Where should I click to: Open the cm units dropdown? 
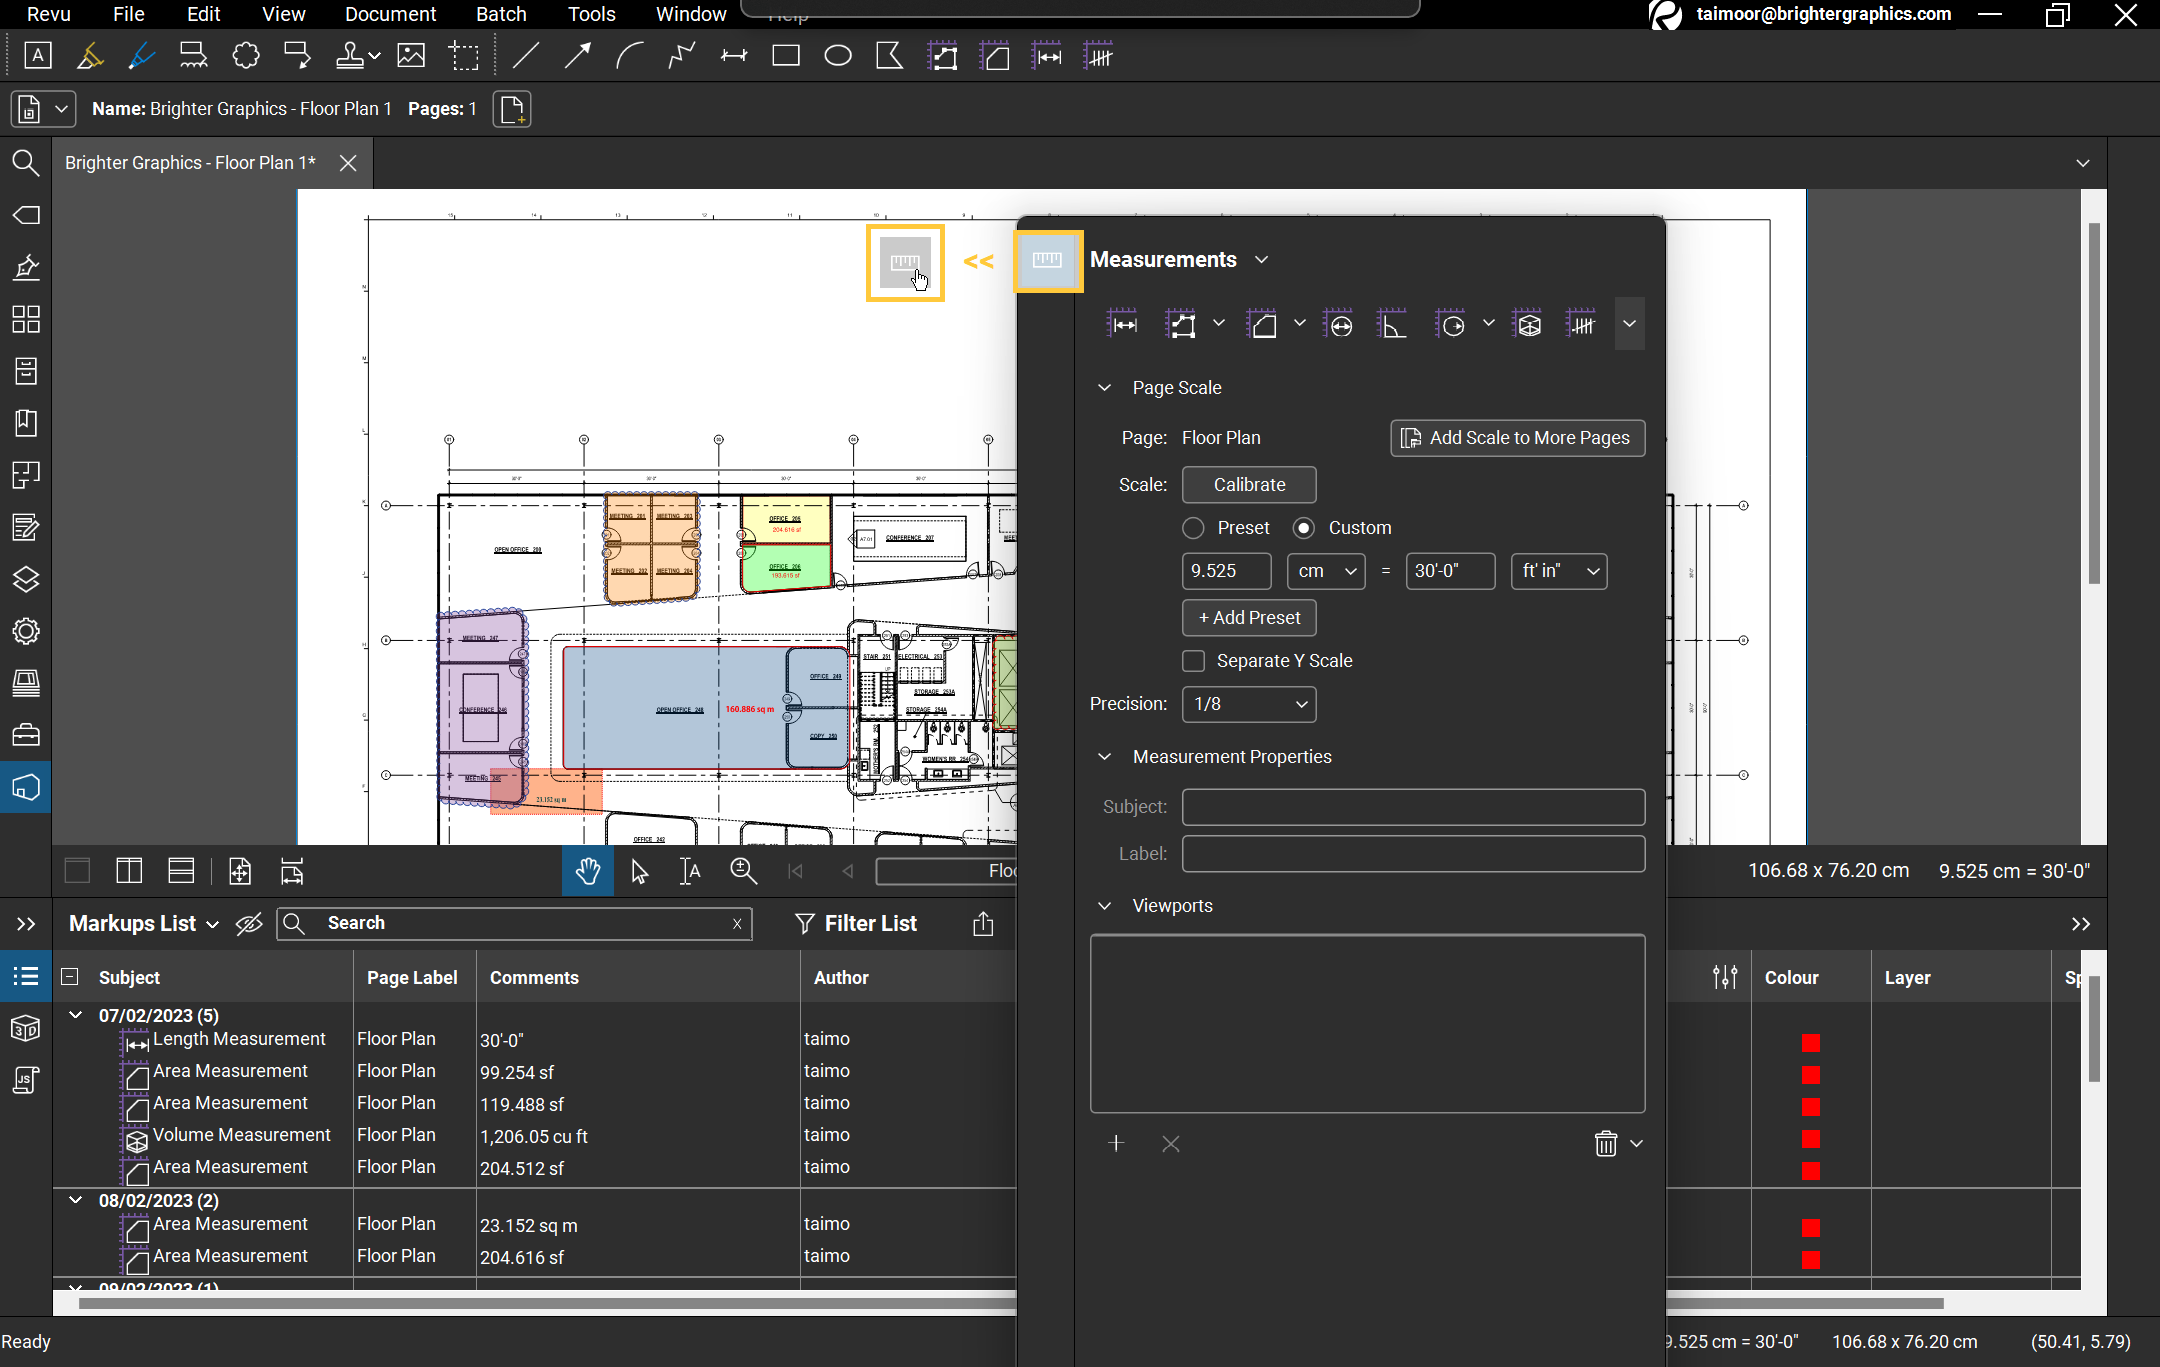click(1326, 571)
